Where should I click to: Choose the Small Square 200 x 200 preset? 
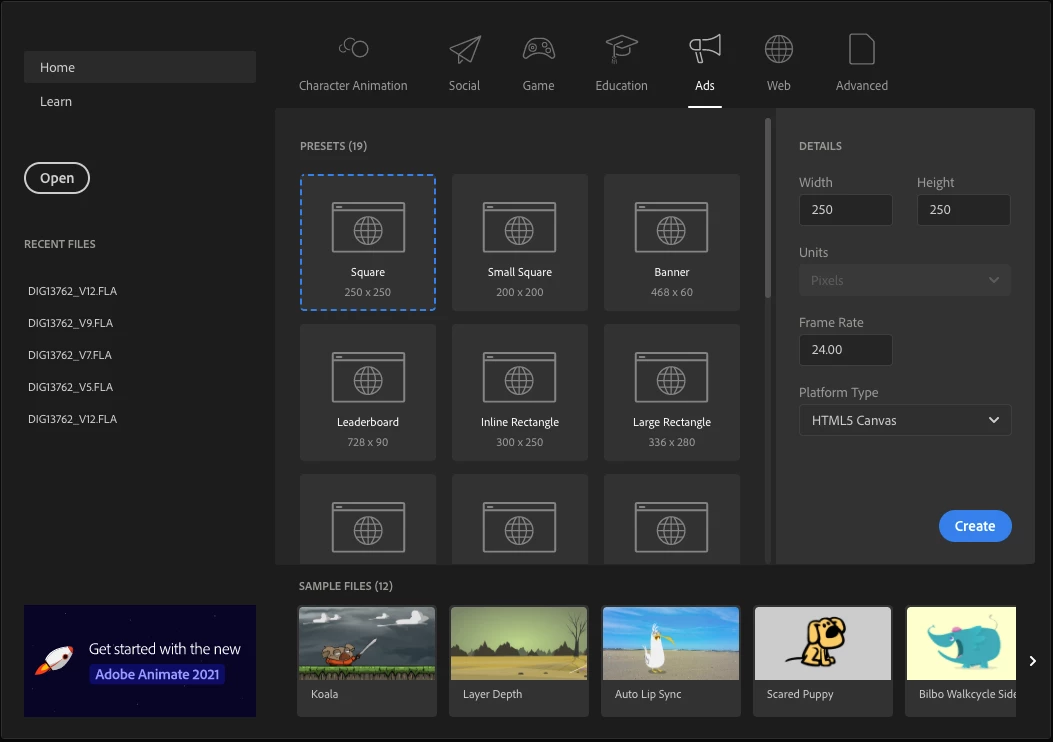[x=520, y=242]
